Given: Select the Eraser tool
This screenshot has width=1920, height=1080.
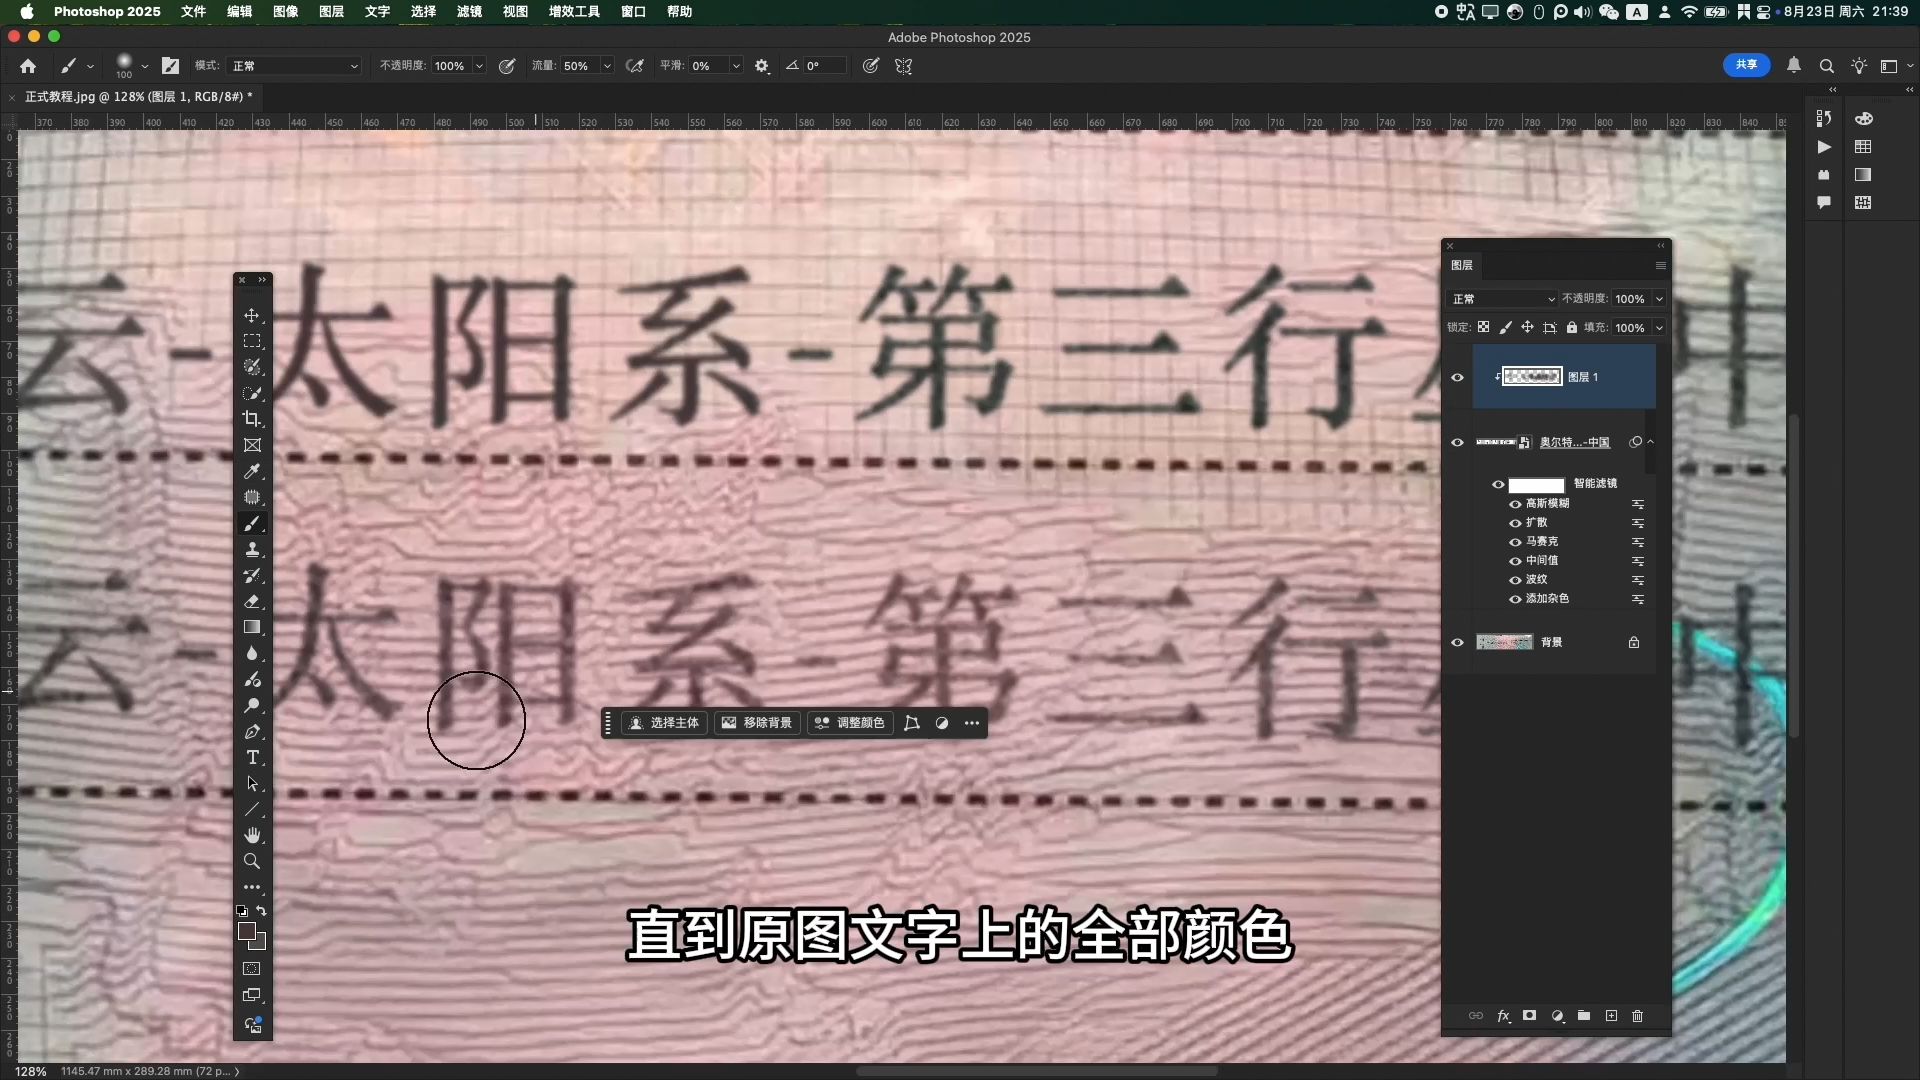Looking at the screenshot, I should (252, 601).
